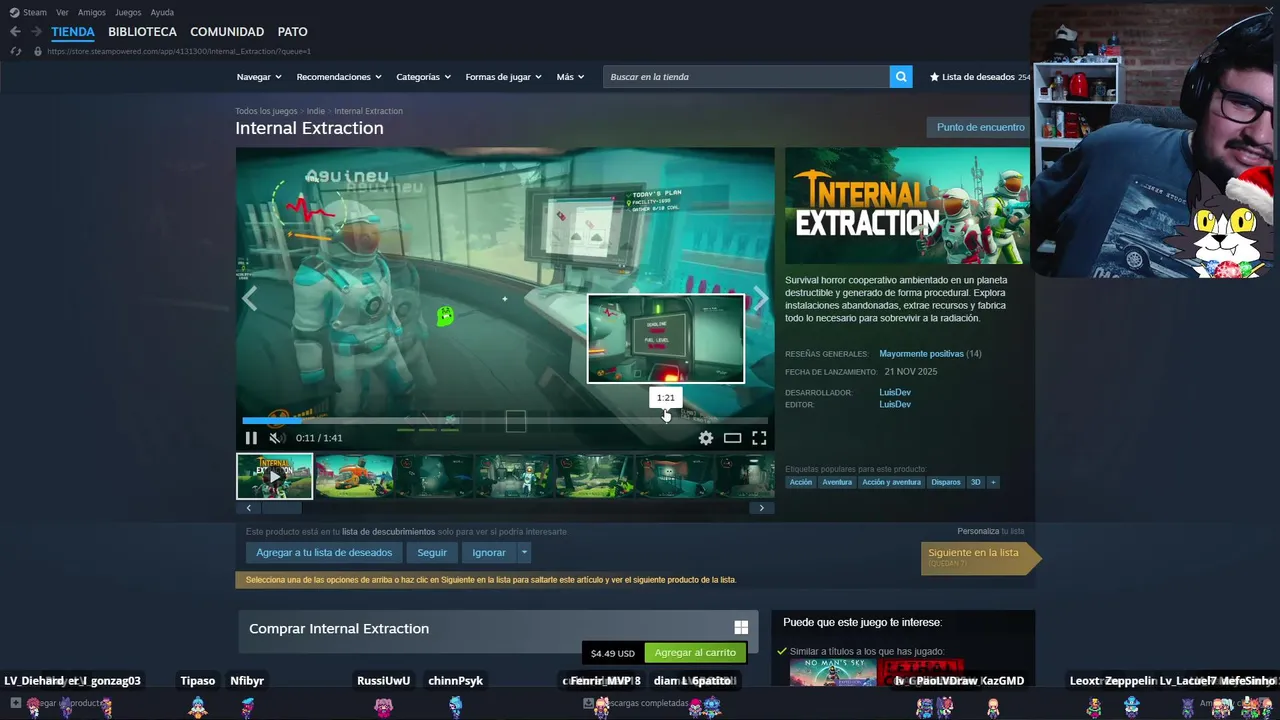Click the Internal Extraction header image
The image size is (1280, 720).
click(907, 206)
